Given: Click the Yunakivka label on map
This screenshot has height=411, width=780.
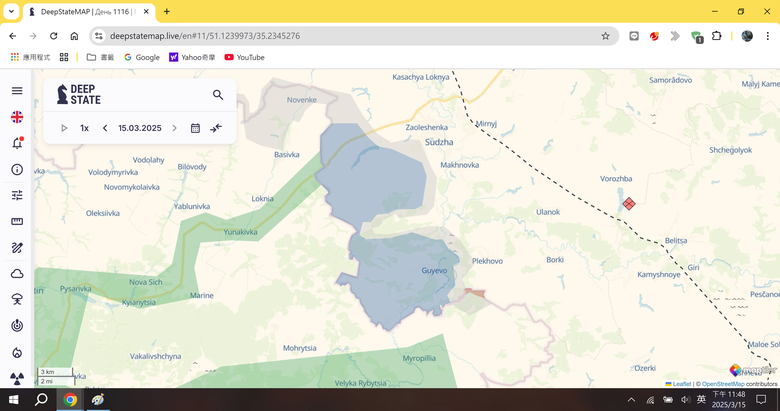Looking at the screenshot, I should pos(240,232).
